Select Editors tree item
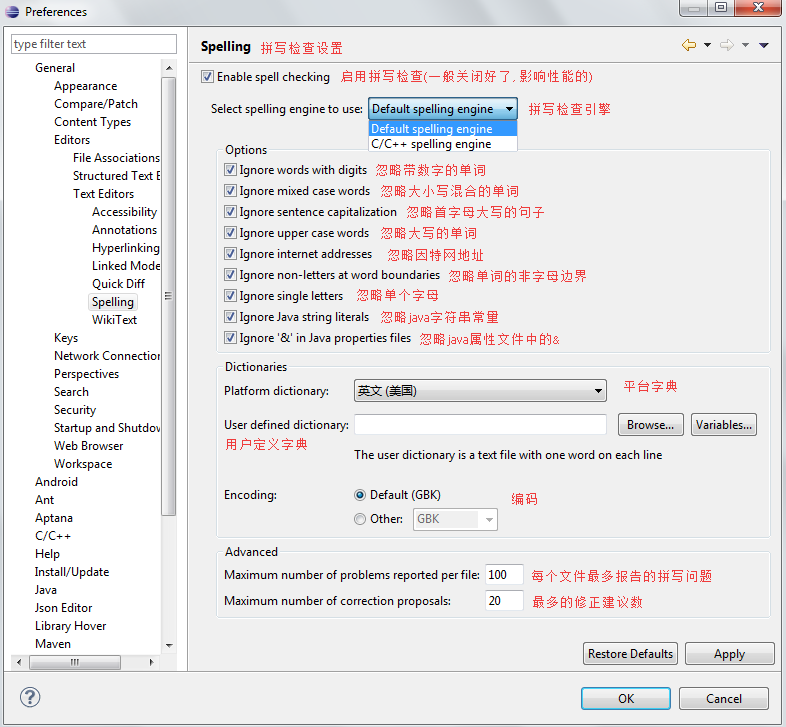The width and height of the screenshot is (786, 727). (x=72, y=140)
